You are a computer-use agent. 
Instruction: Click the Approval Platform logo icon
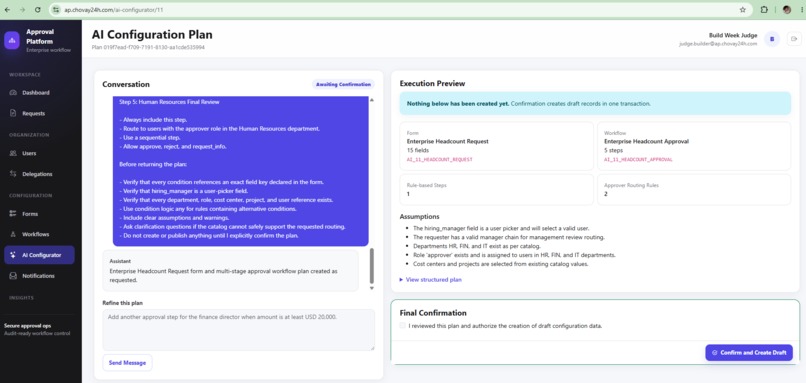pos(12,40)
